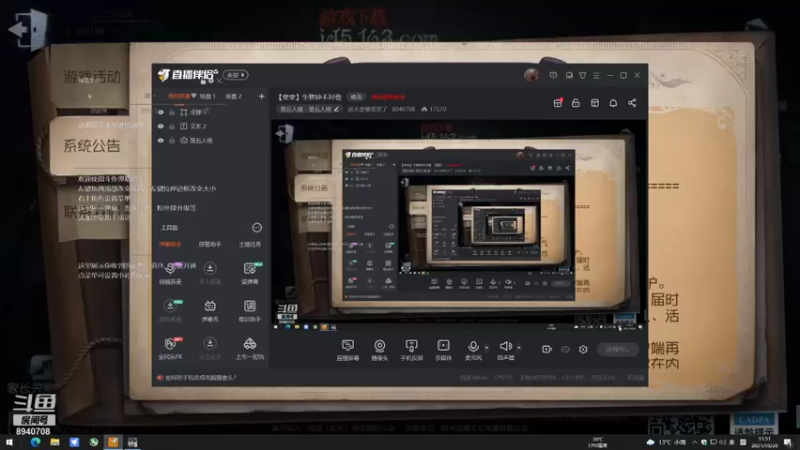Open the 弹幕助手 toolbox tab

click(170, 244)
